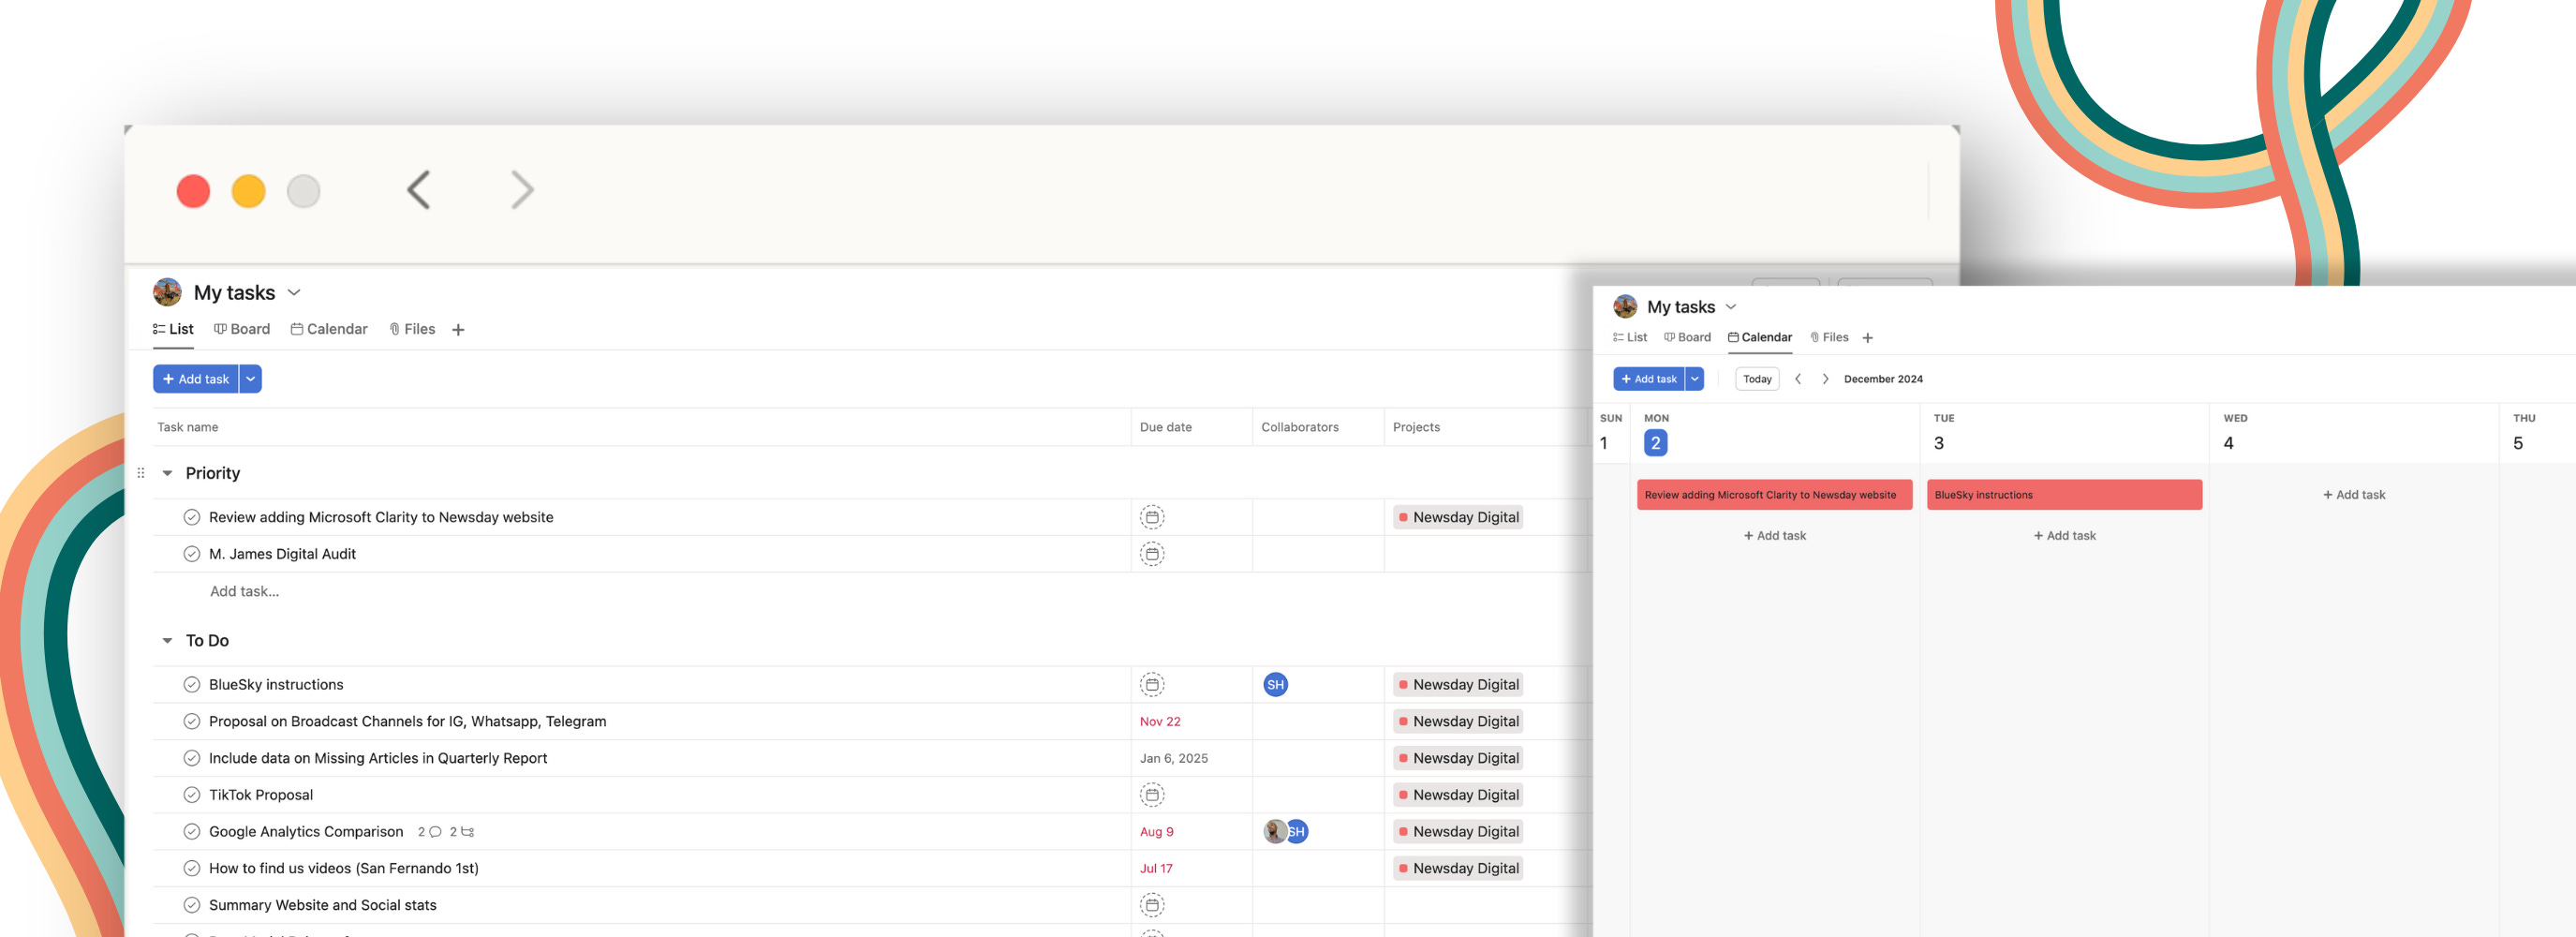Screen dimensions: 2576x937
Task: Open profile avatar in calendar window
Action: [x=1625, y=306]
